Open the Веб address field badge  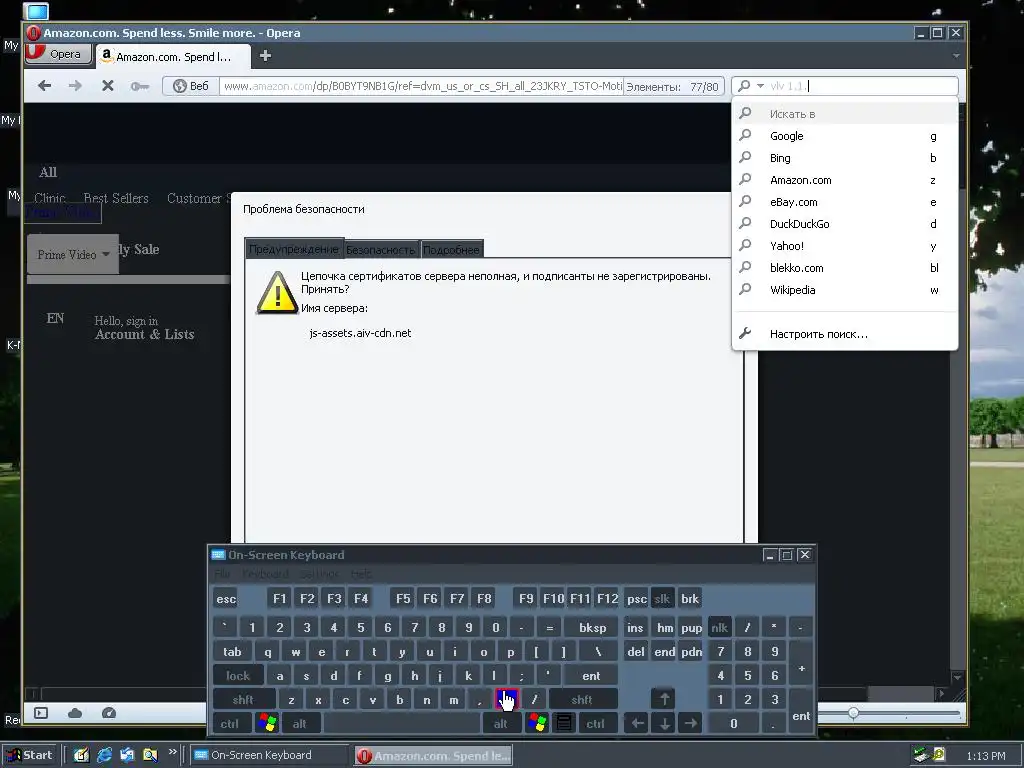(191, 86)
